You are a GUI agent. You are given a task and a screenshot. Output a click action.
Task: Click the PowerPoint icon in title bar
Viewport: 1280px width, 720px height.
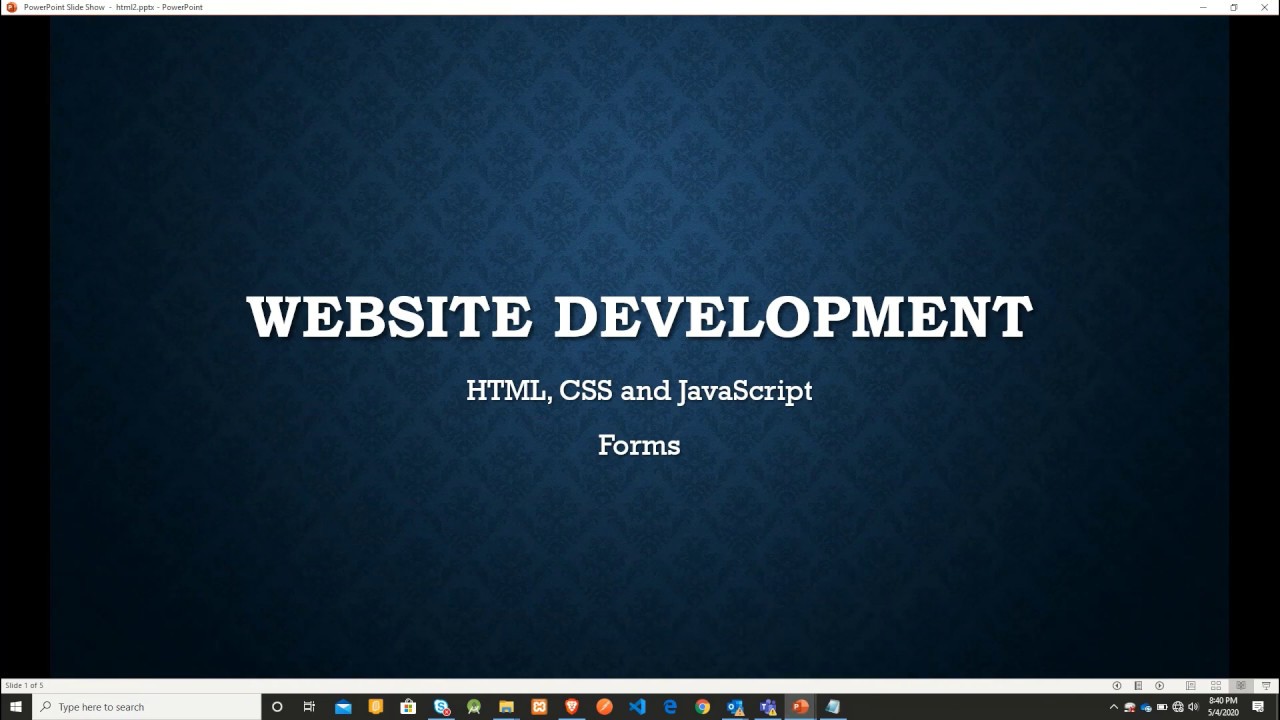[11, 7]
